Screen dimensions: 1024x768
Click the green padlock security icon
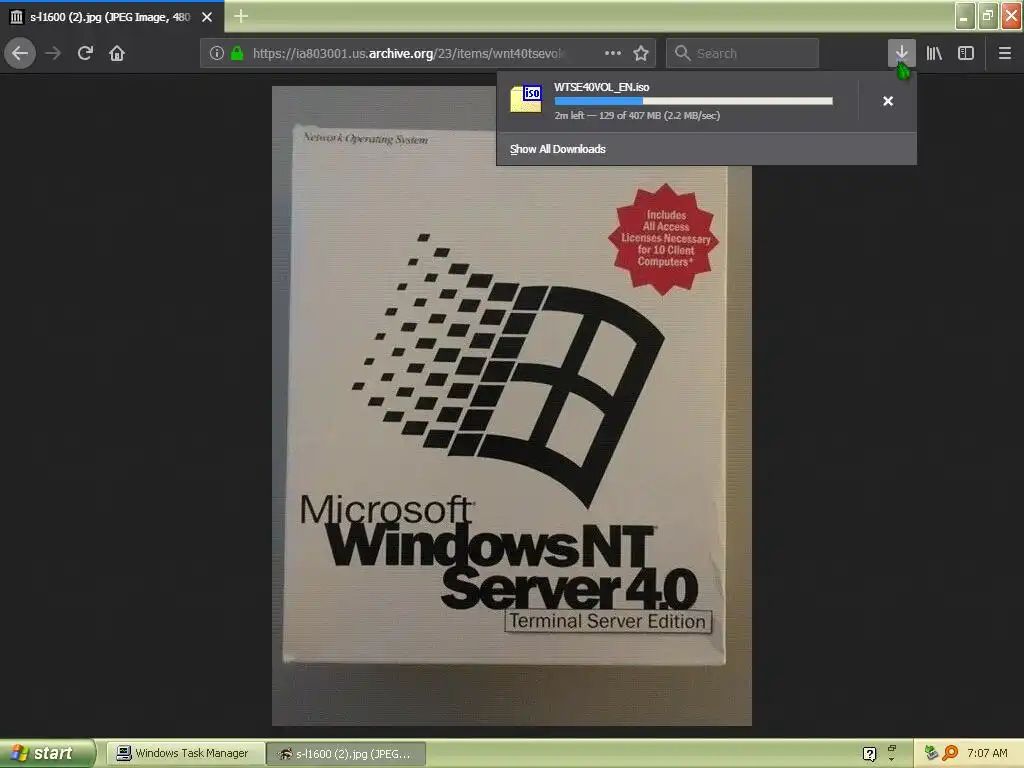pos(237,53)
